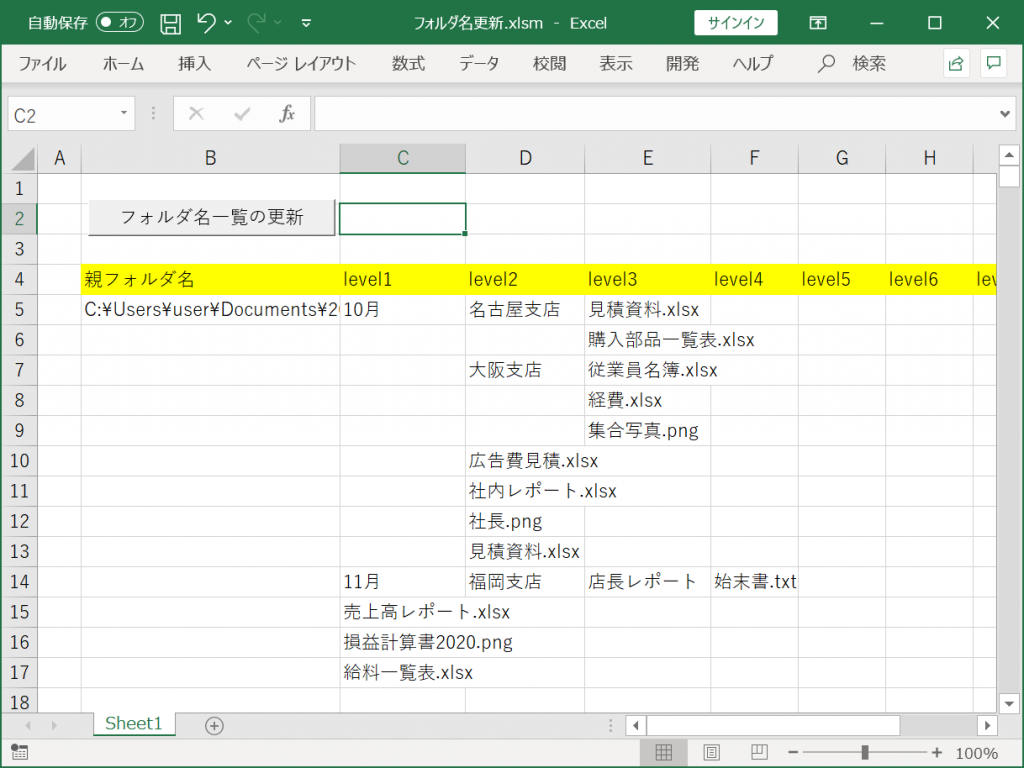Select the level1 header cell
The image size is (1024, 768).
coord(402,280)
